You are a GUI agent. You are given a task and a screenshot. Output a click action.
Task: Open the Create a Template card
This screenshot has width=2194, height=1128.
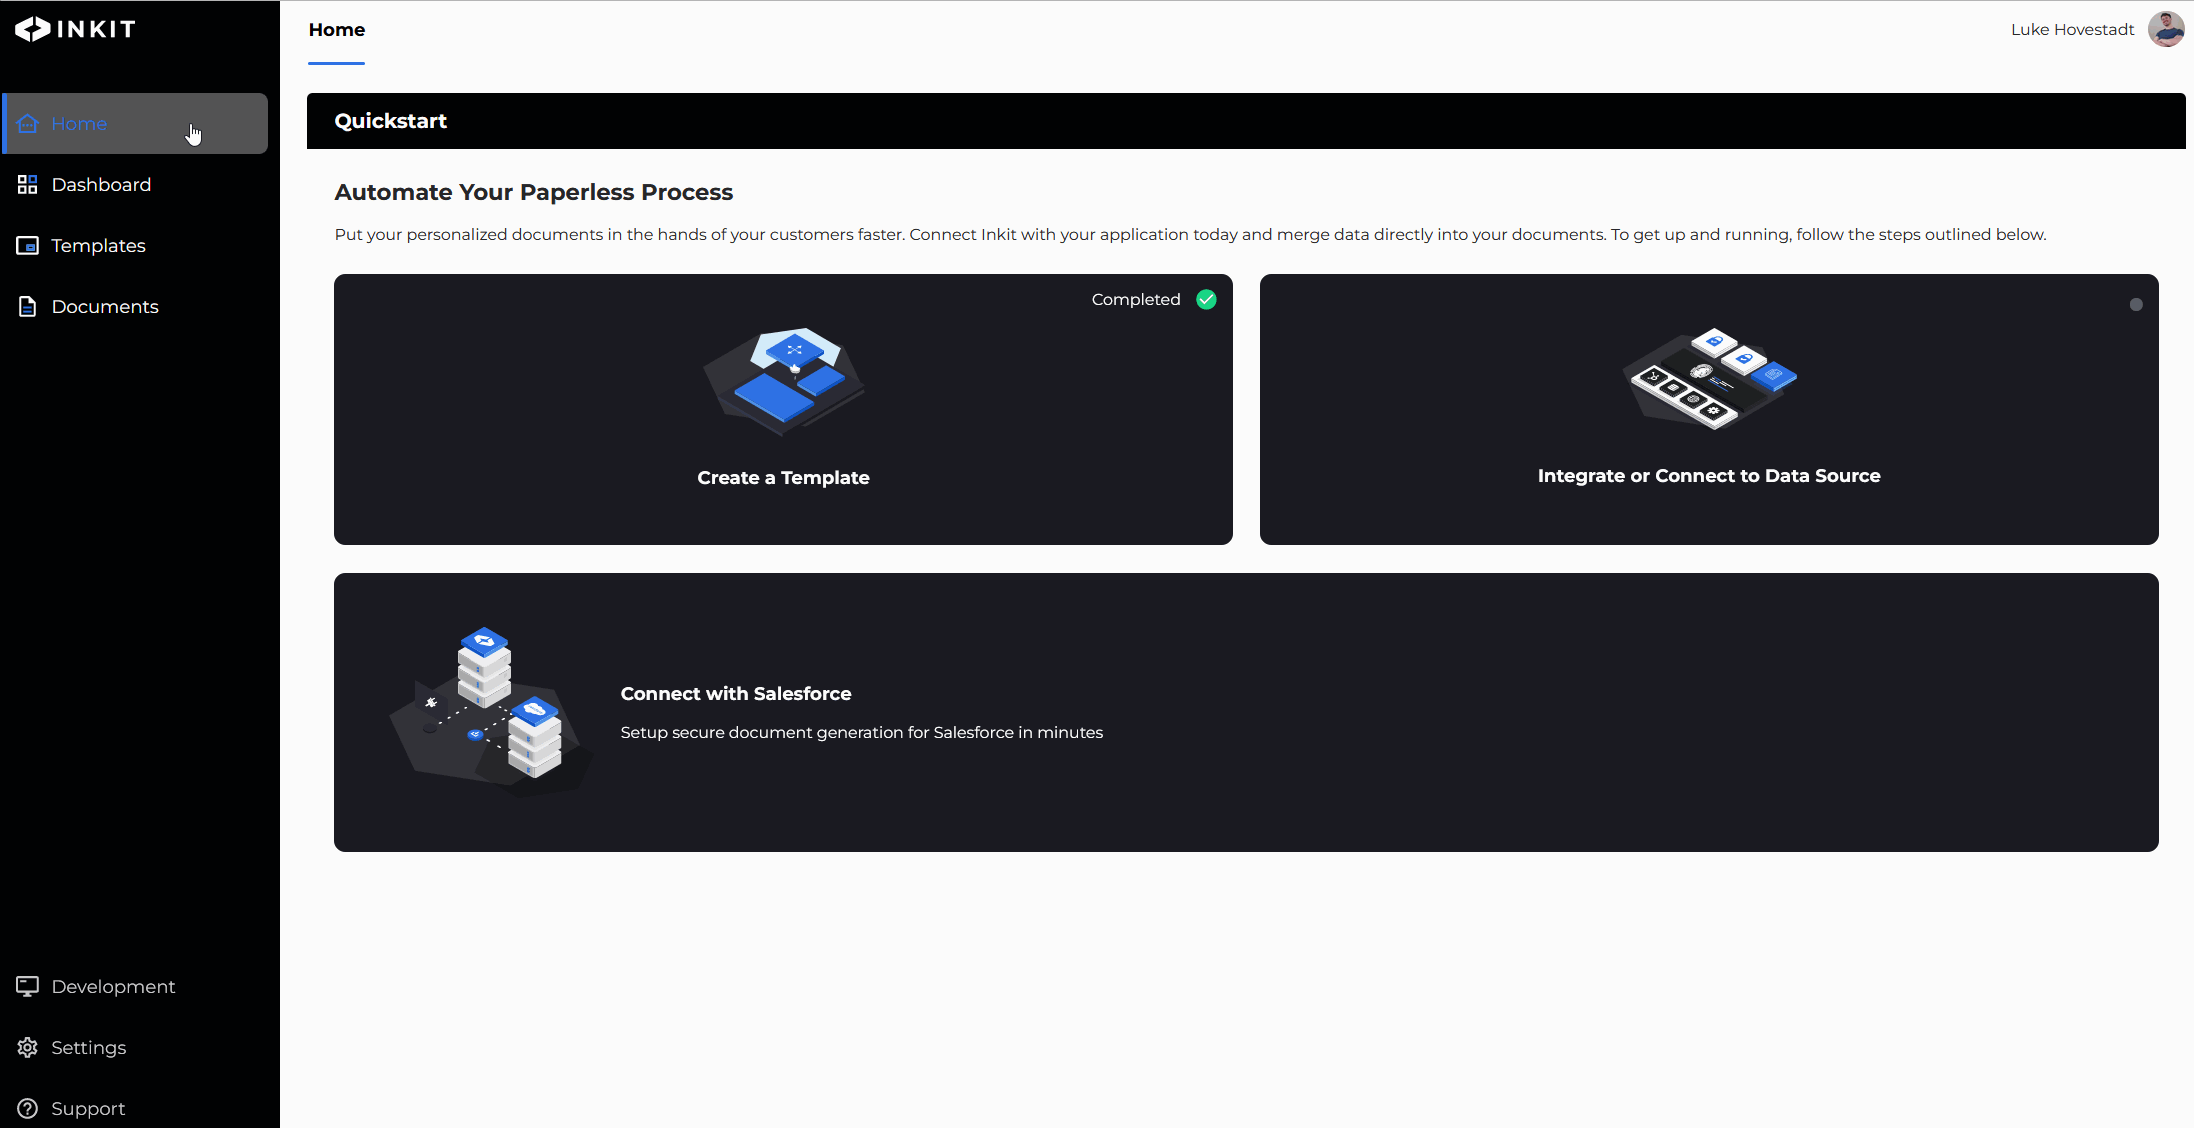tap(783, 477)
